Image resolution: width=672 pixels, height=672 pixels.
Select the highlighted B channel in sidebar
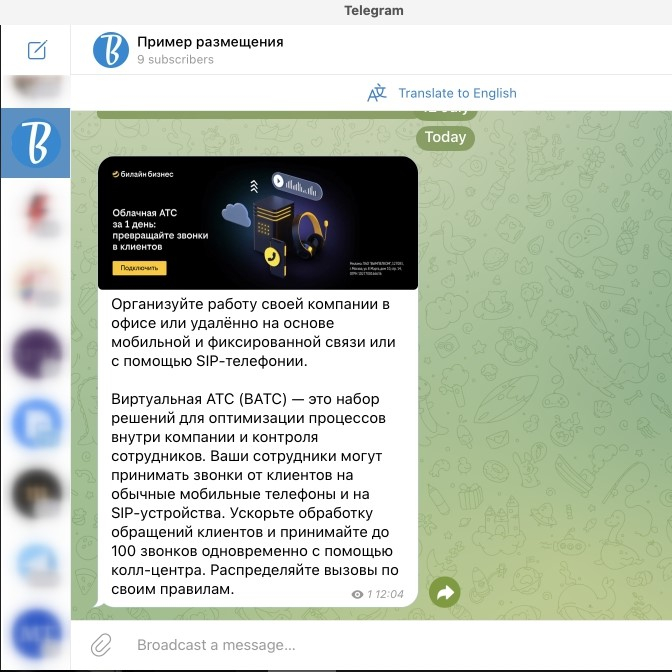point(36,143)
